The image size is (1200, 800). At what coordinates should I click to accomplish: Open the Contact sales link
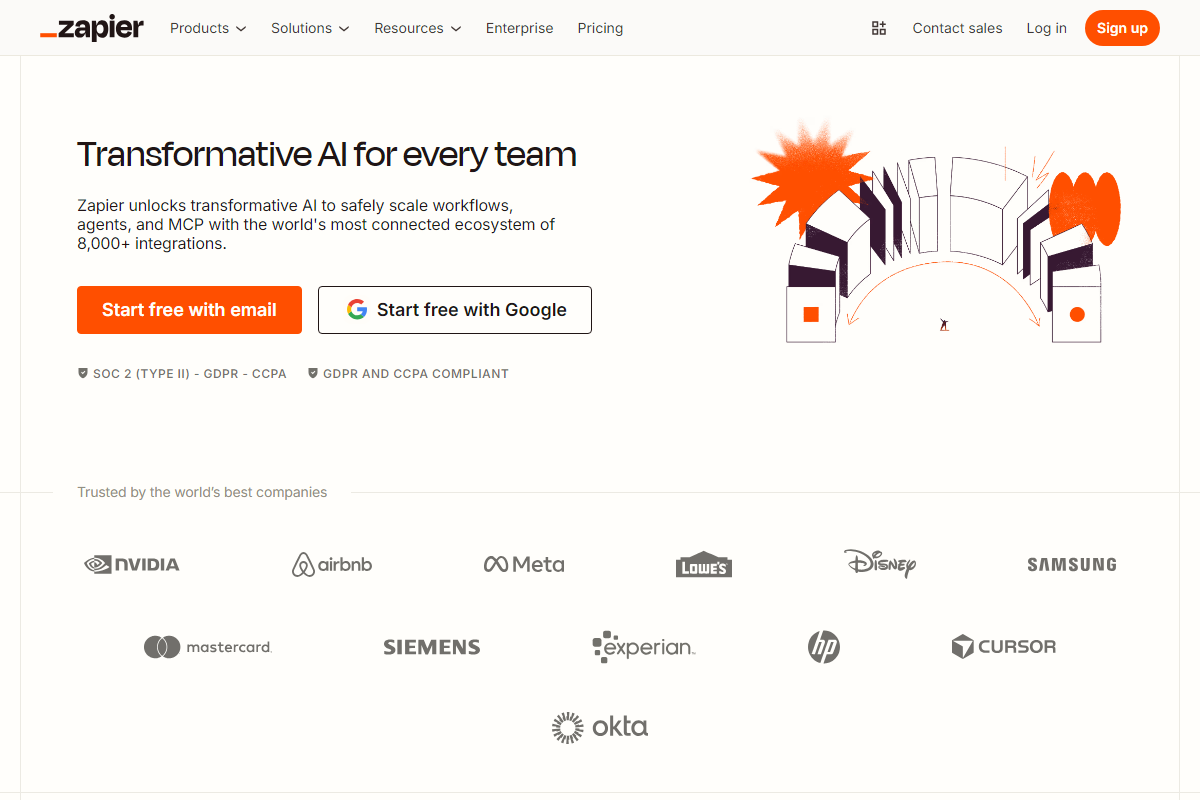pyautogui.click(x=957, y=28)
